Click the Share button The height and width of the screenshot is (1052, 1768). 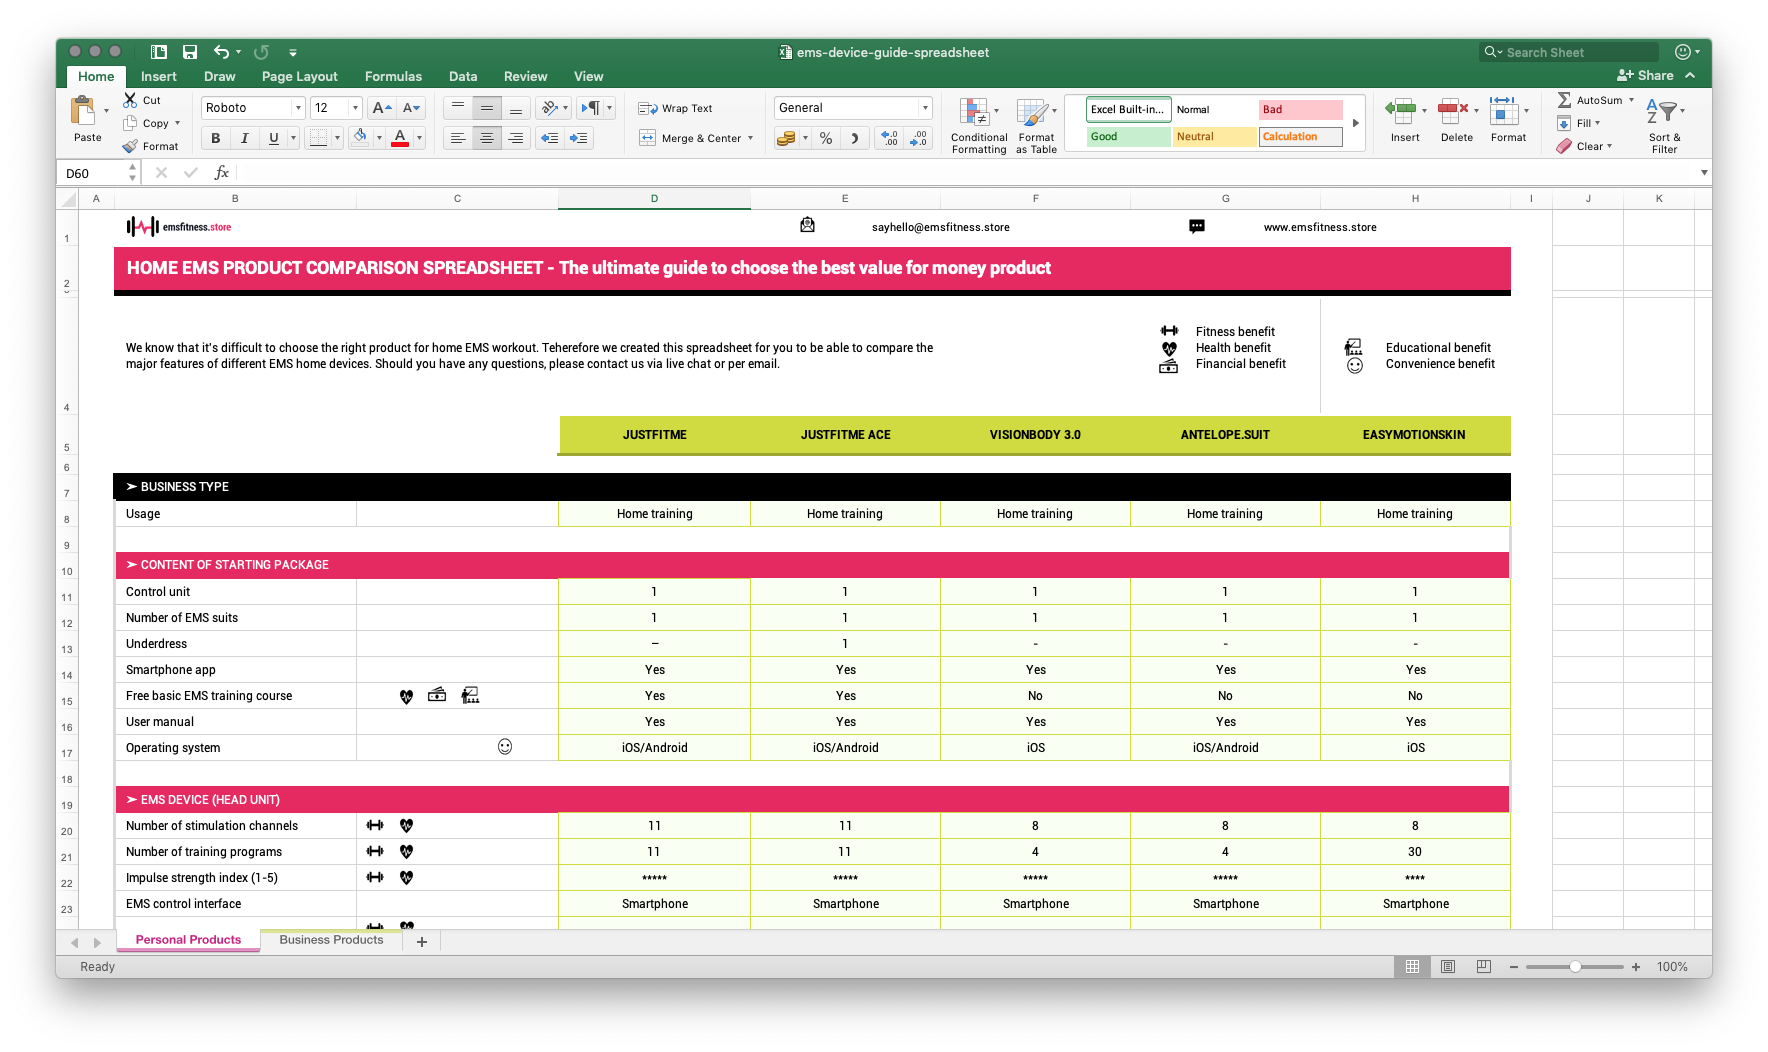1646,75
